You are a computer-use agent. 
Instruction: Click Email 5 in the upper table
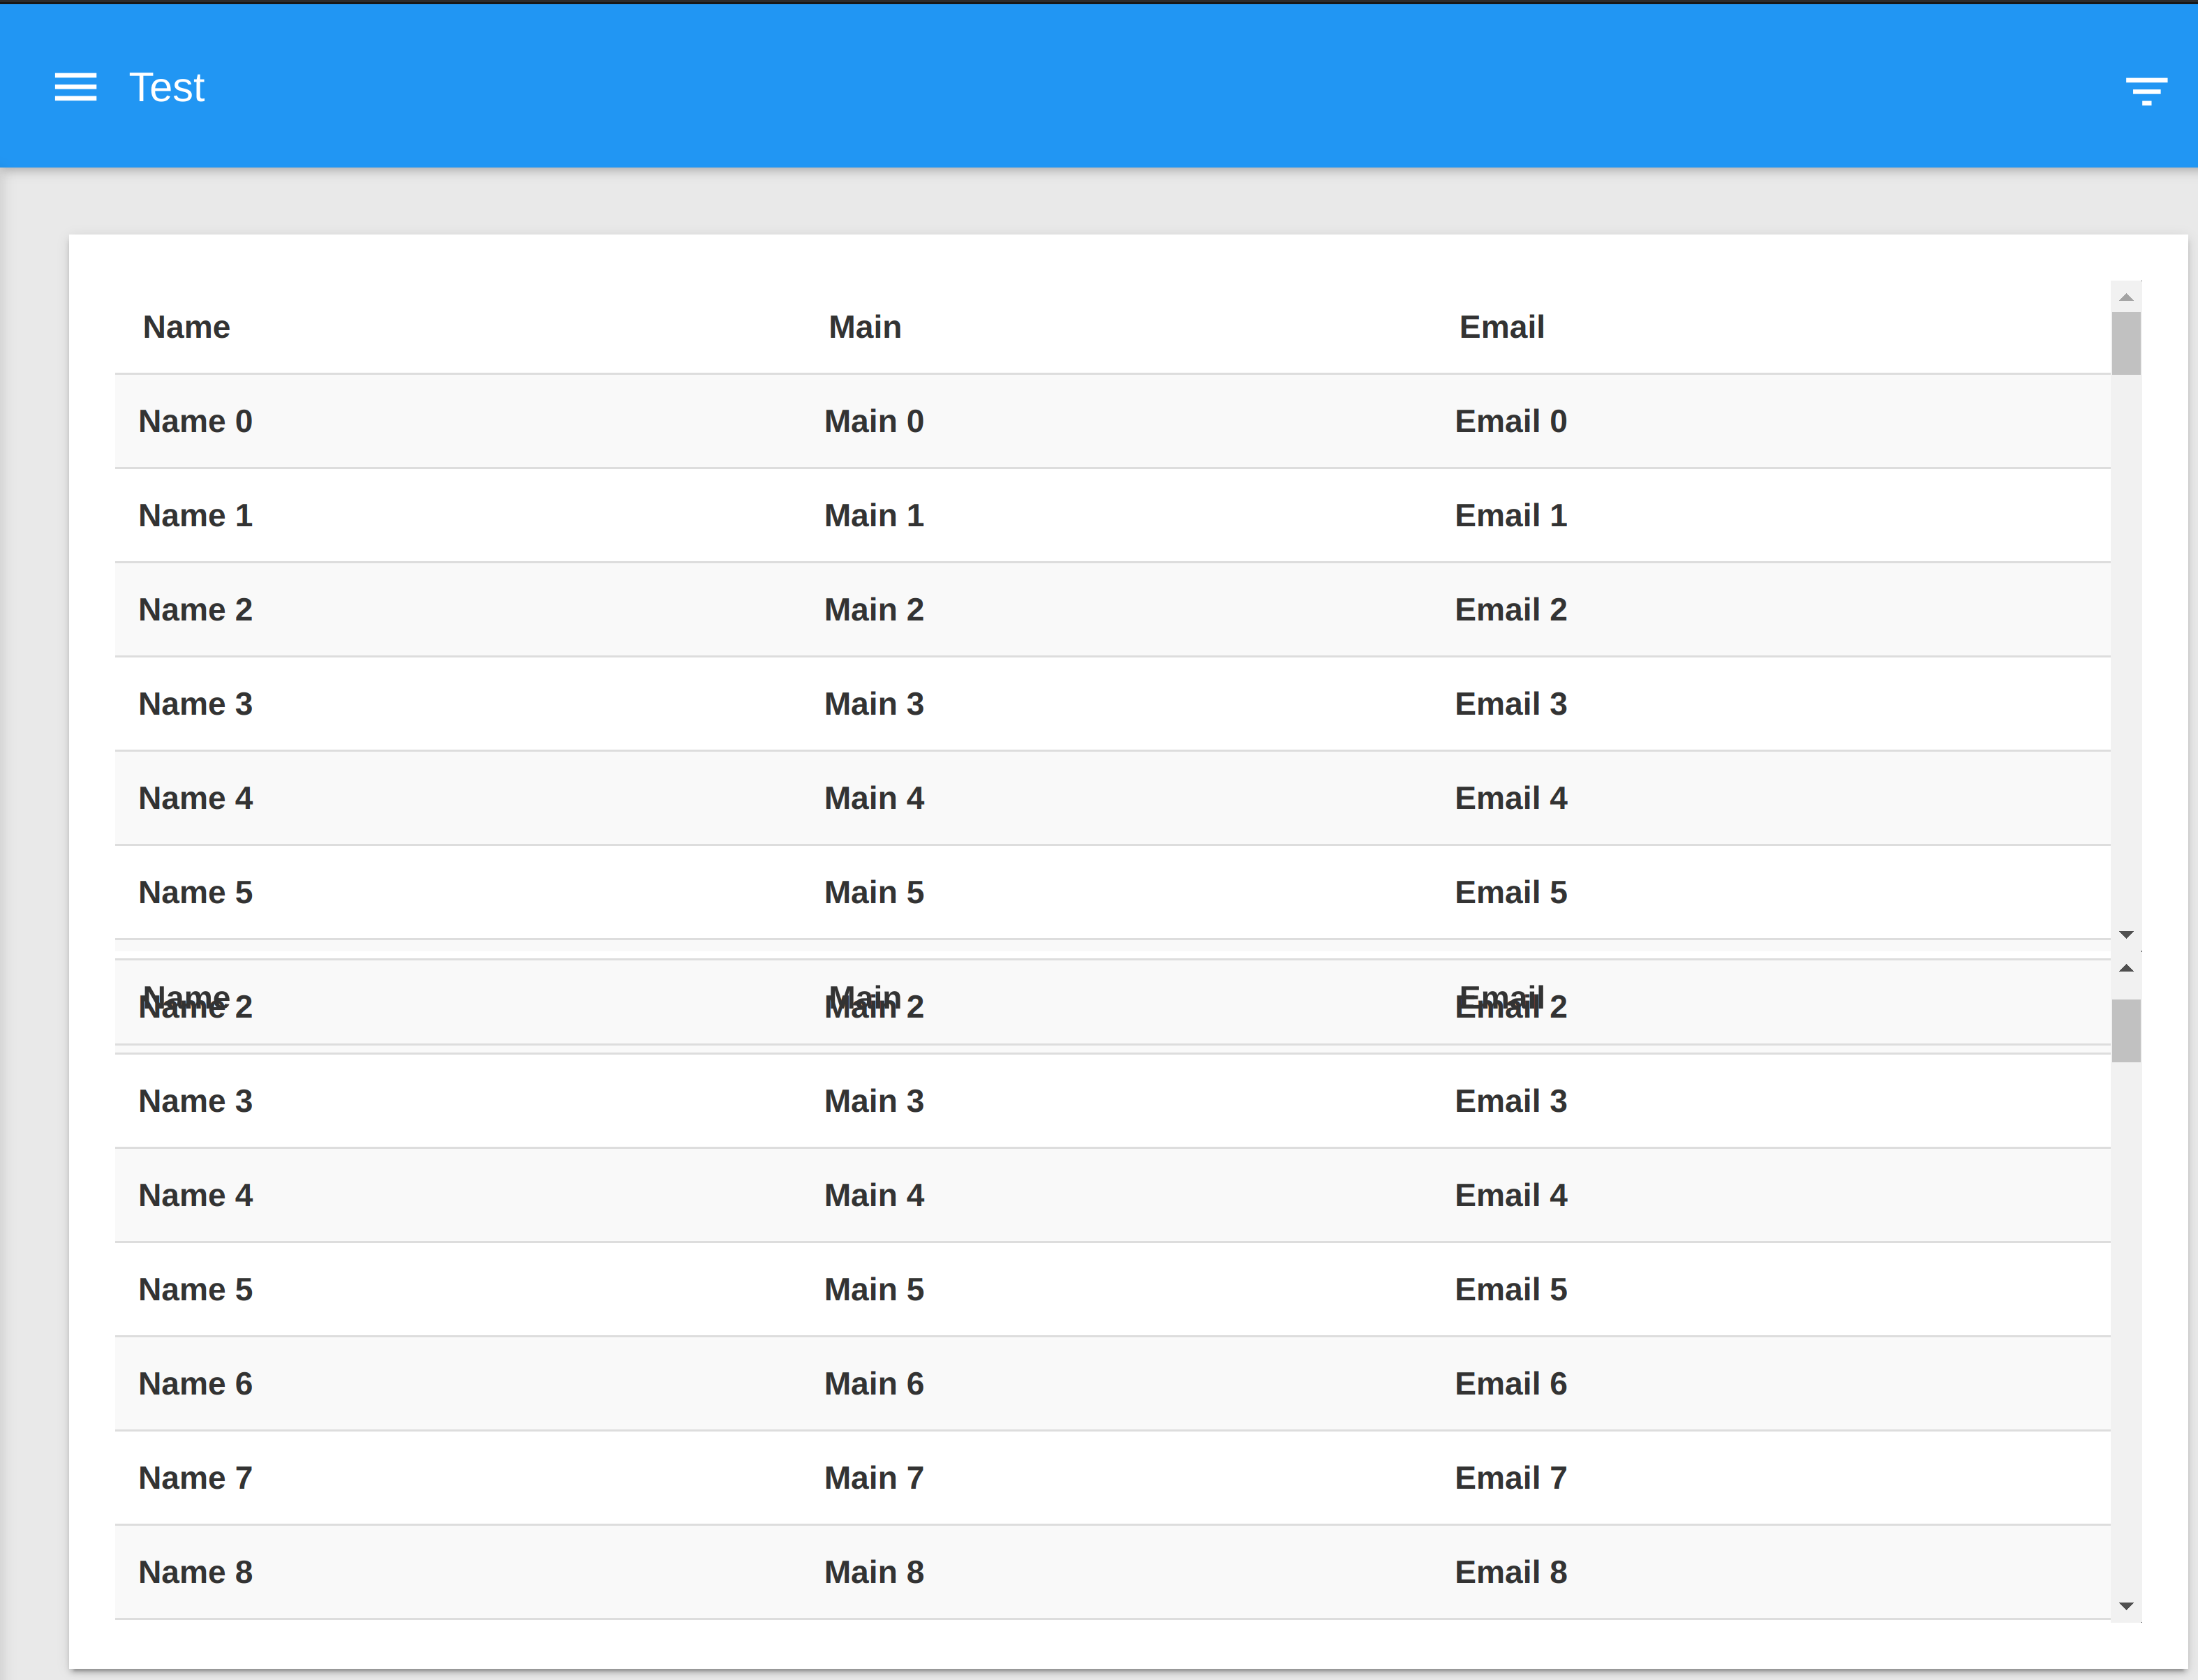tap(1510, 891)
